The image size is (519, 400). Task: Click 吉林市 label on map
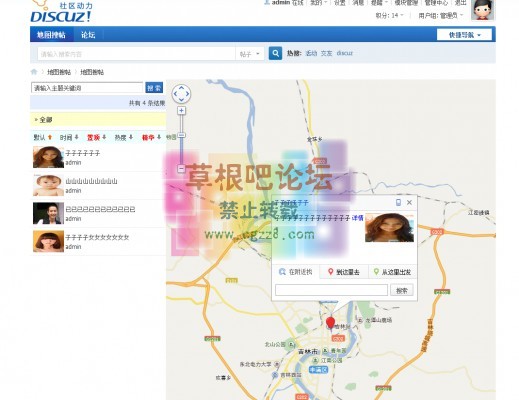click(308, 352)
